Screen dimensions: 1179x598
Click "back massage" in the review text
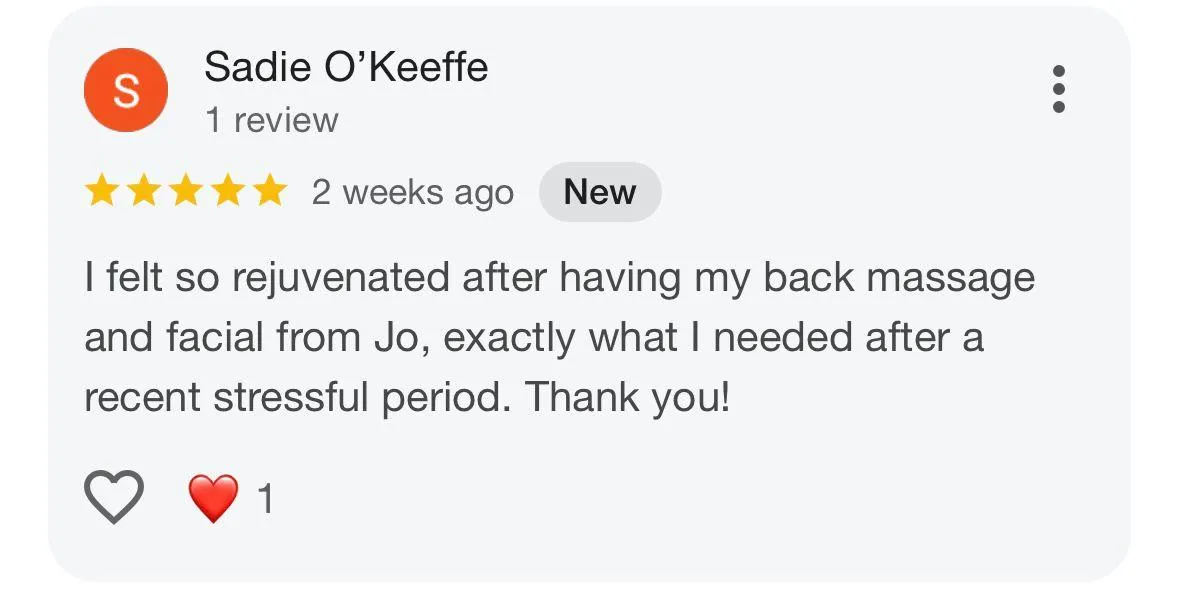(x=898, y=278)
